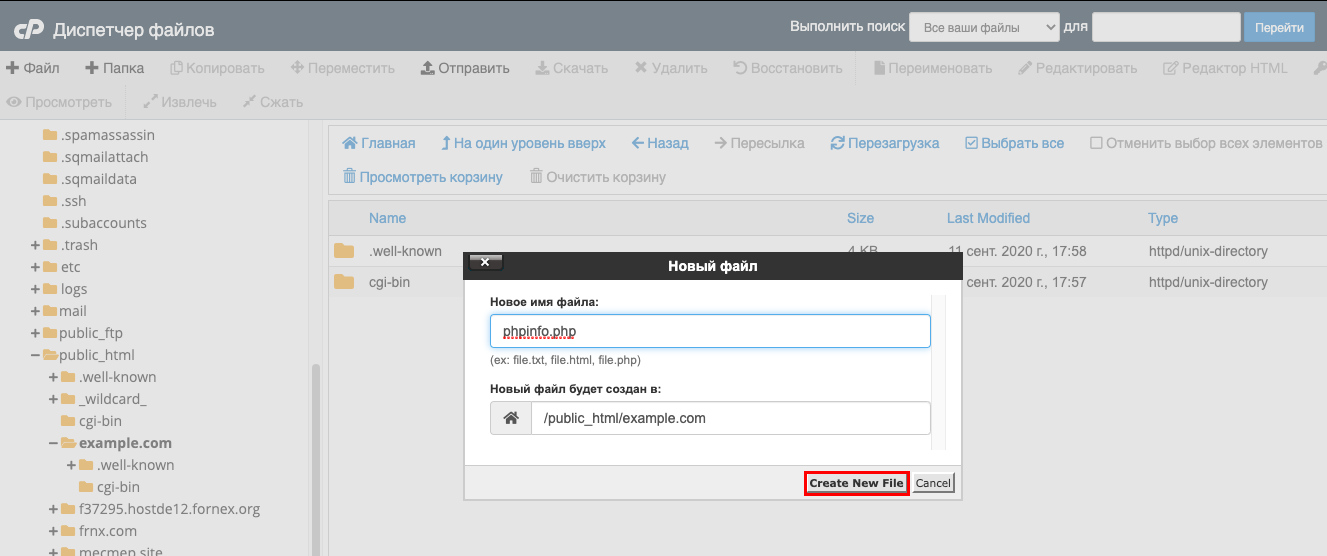Collapse the example.com tree node
Image resolution: width=1327 pixels, height=556 pixels.
[54, 443]
